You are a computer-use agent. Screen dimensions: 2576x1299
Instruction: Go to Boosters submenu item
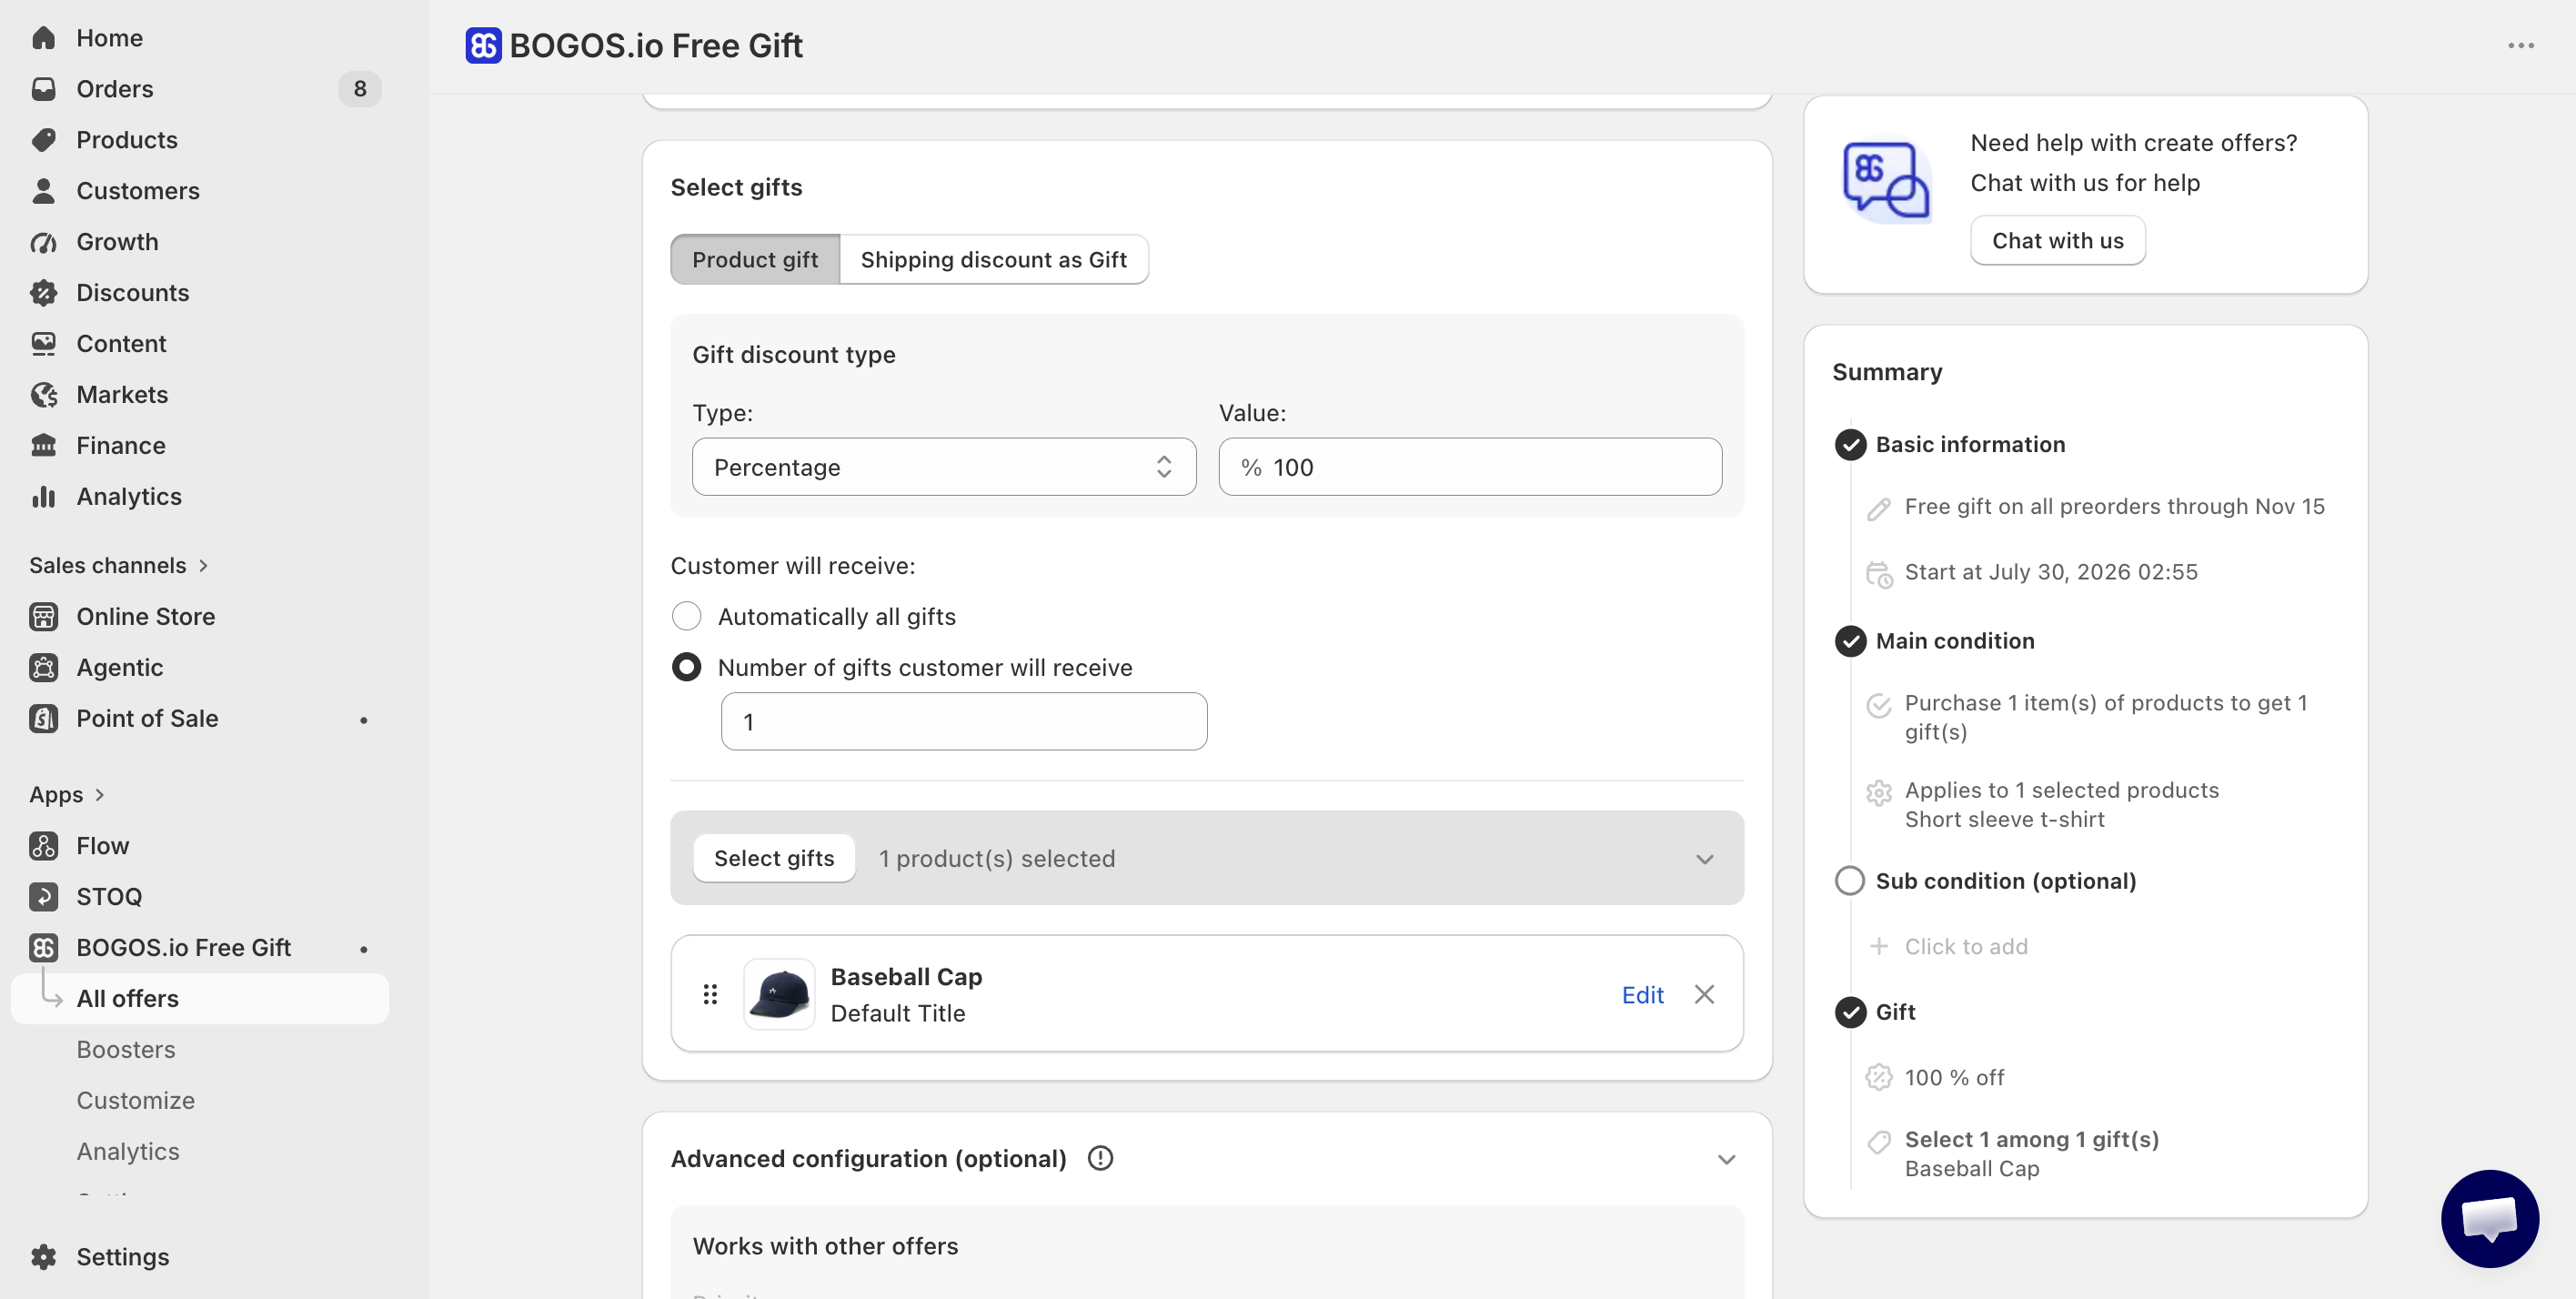(x=126, y=1050)
